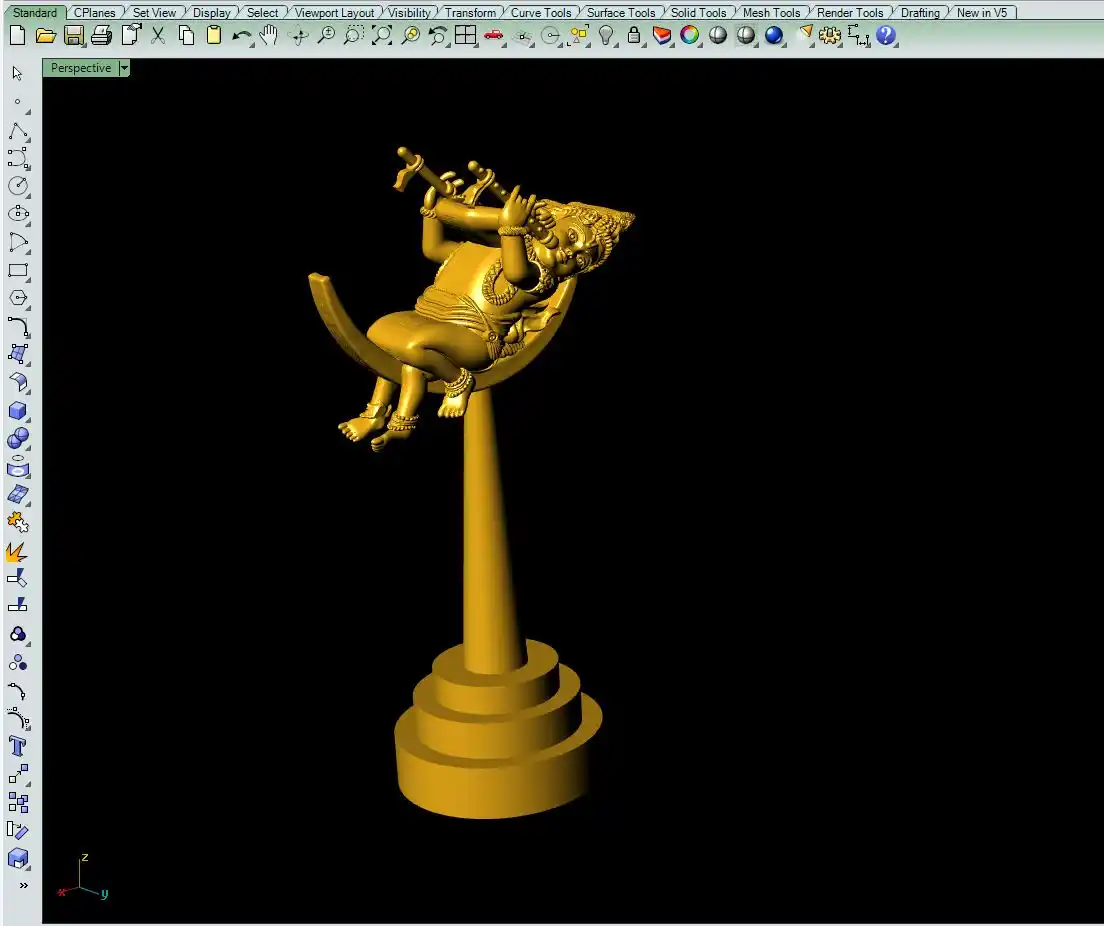
Task: Open the Perspective viewport dropdown arrow
Action: point(124,68)
